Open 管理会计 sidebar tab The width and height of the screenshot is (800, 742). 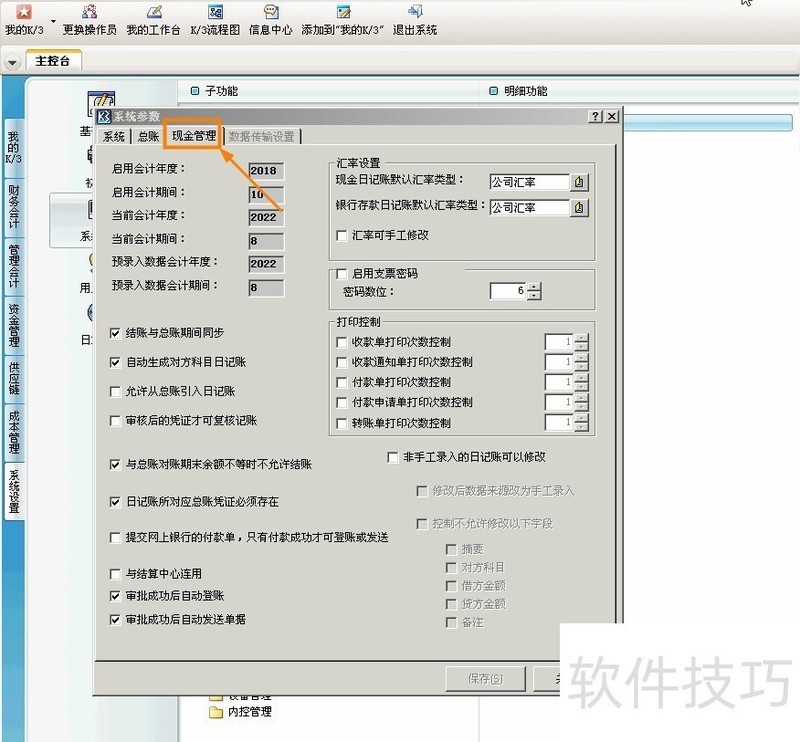pos(14,265)
